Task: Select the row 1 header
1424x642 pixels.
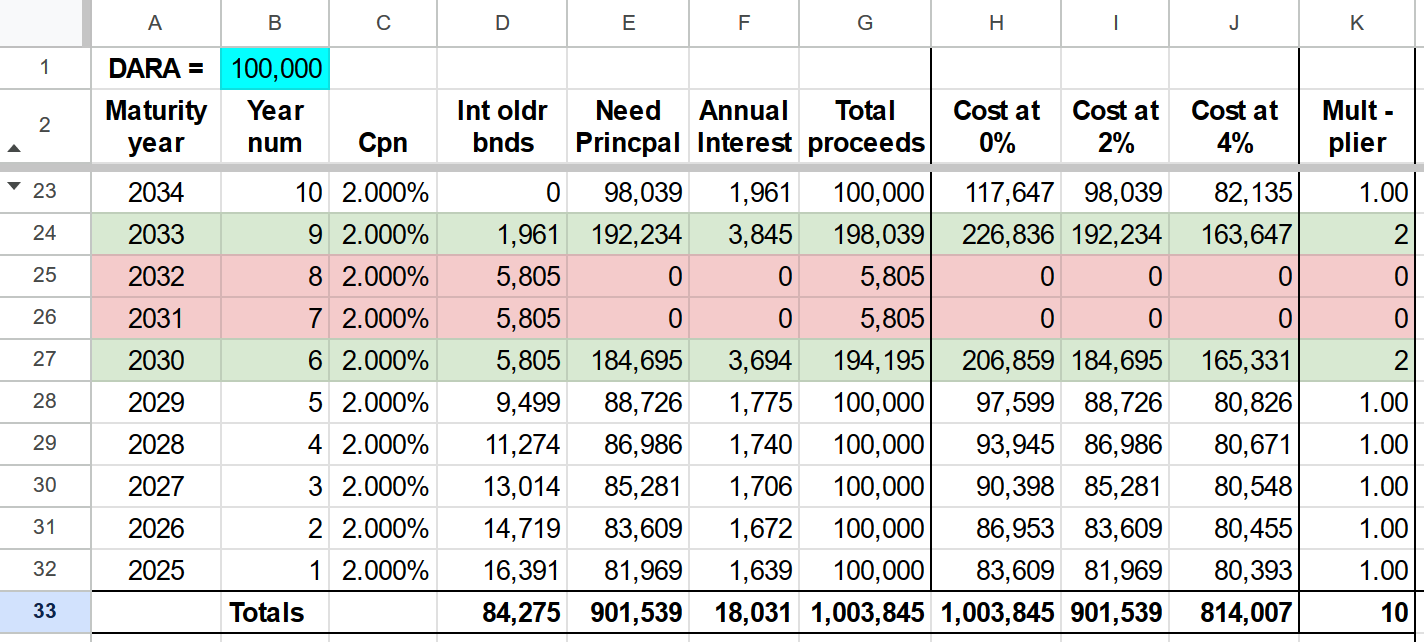Action: coord(45,68)
